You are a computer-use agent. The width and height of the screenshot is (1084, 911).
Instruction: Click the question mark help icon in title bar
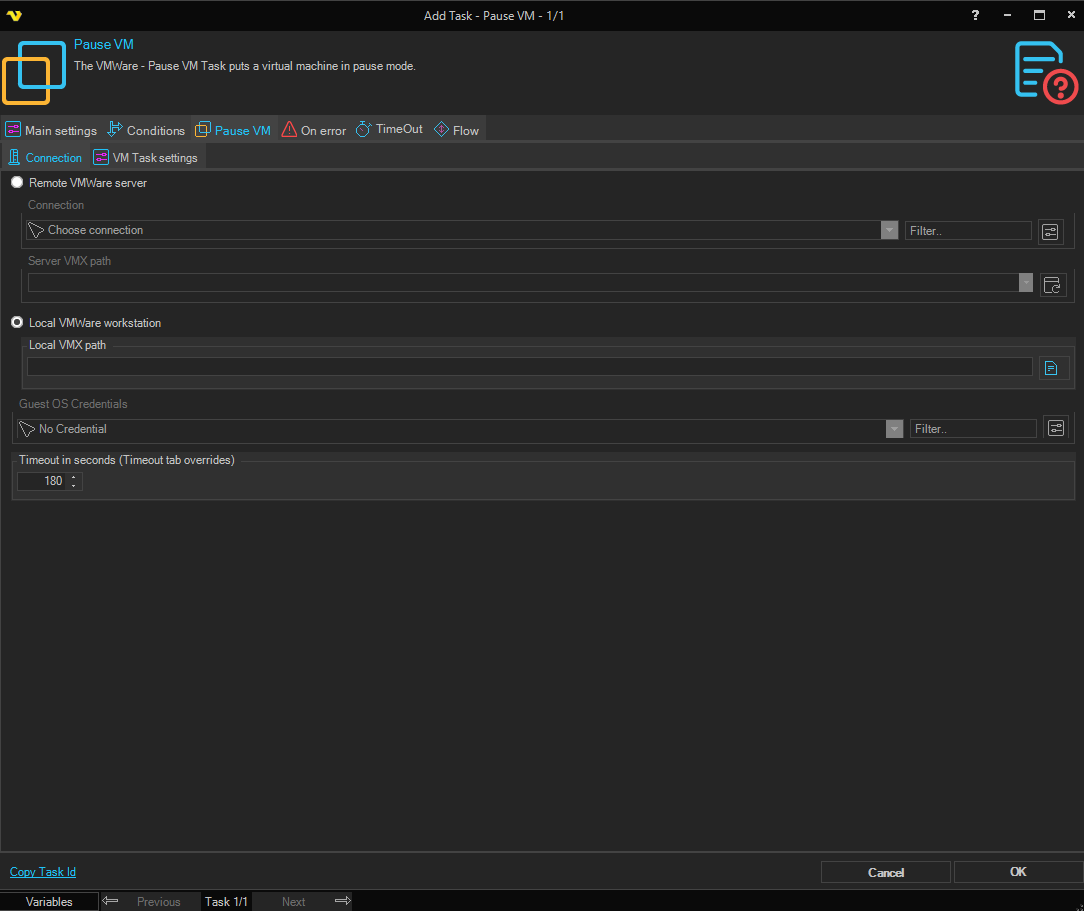click(975, 15)
